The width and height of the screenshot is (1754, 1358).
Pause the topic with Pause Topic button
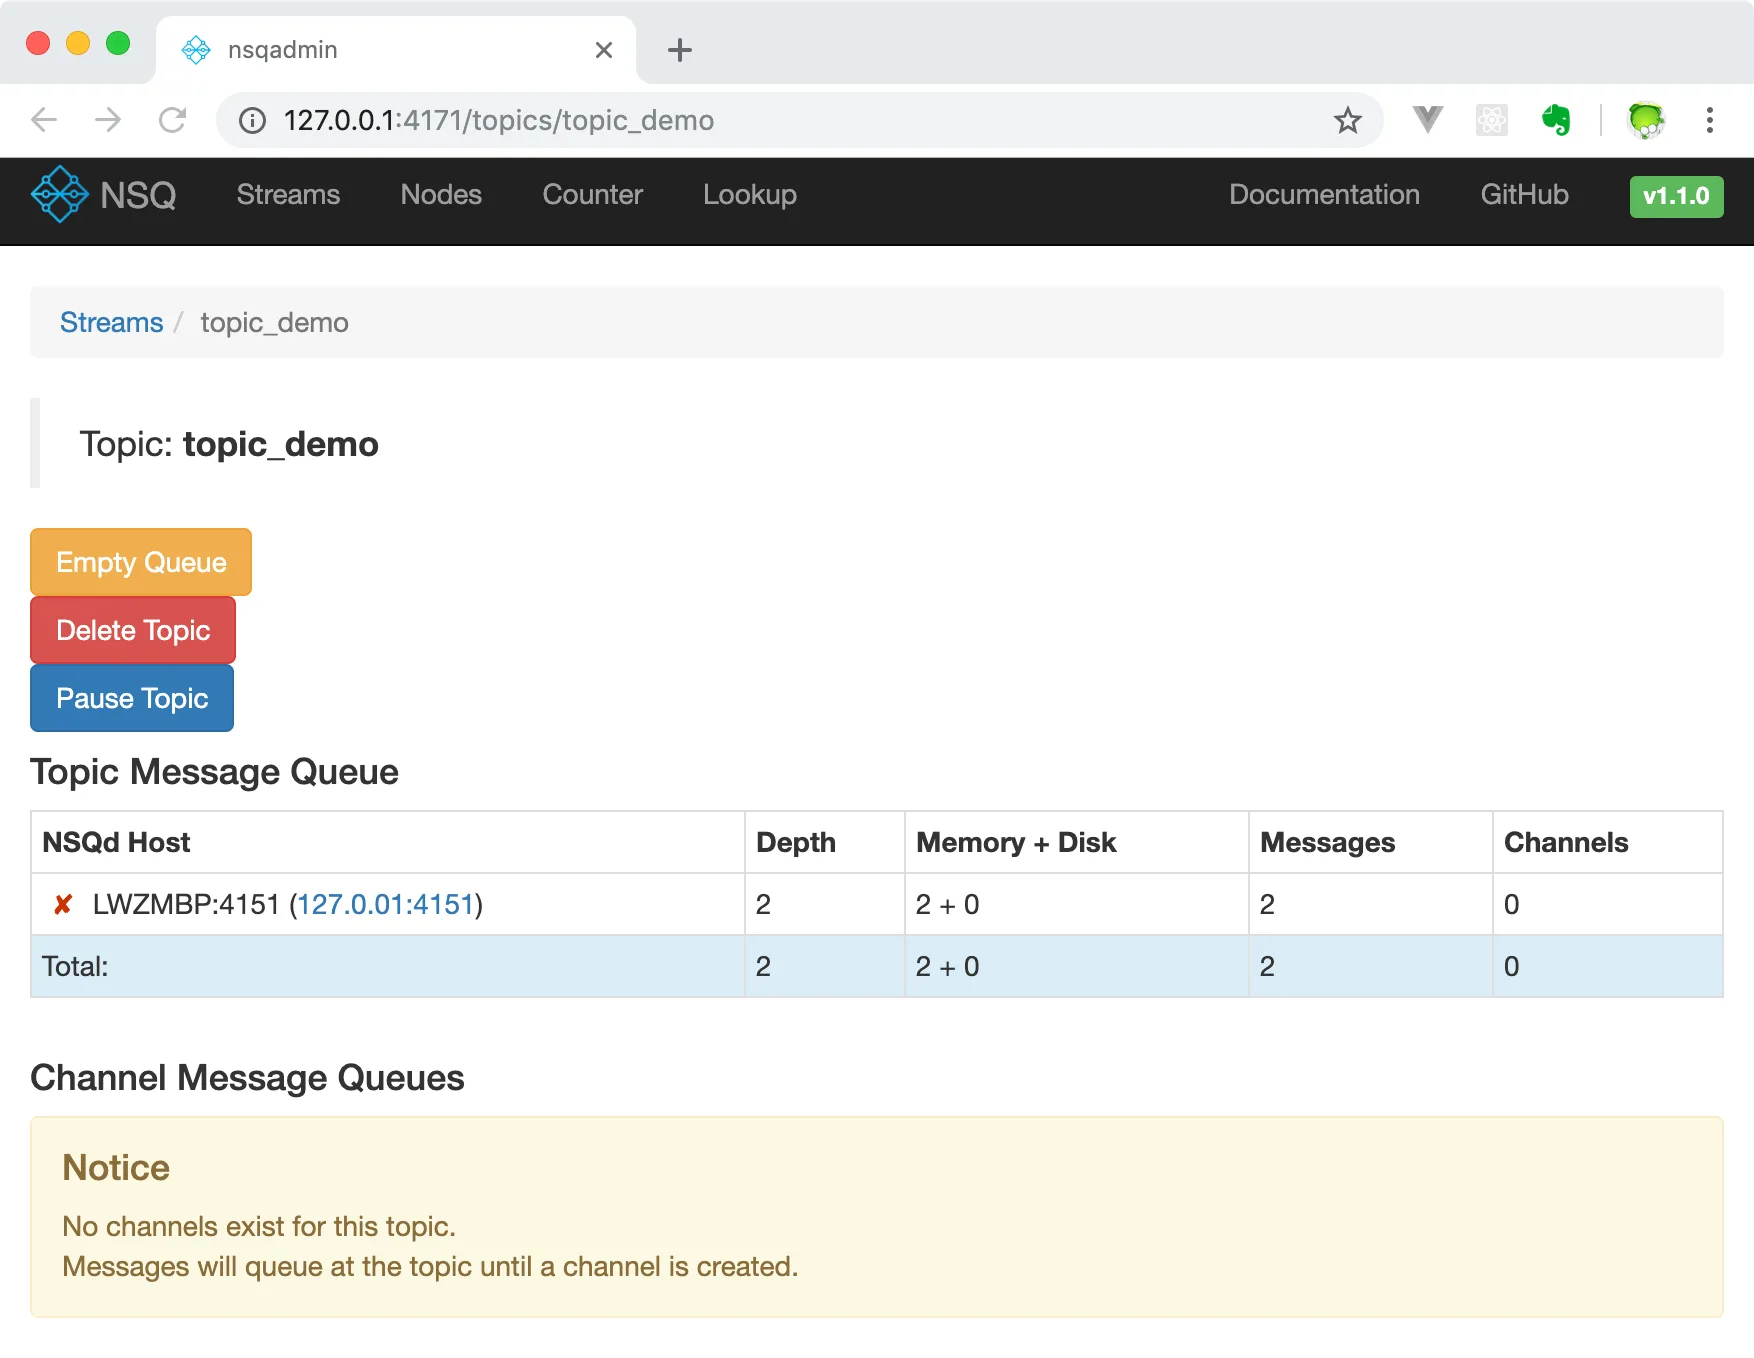(132, 698)
